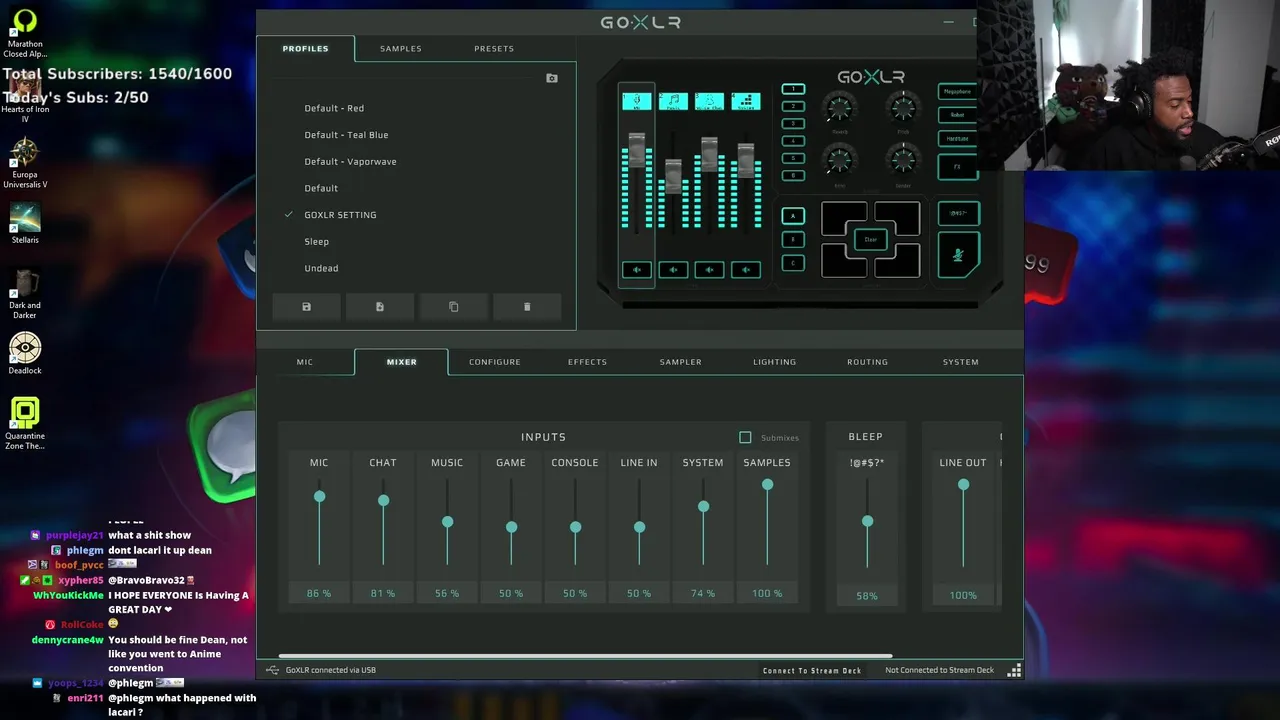
Task: Click the MIC input slider handle
Action: pyautogui.click(x=319, y=497)
